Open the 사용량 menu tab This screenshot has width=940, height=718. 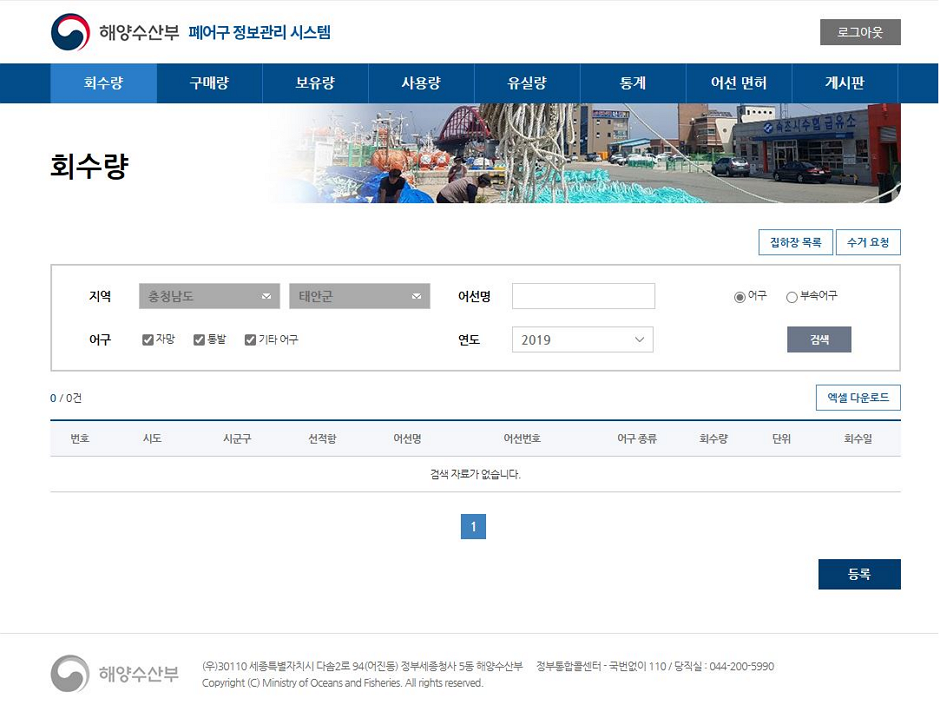point(421,83)
